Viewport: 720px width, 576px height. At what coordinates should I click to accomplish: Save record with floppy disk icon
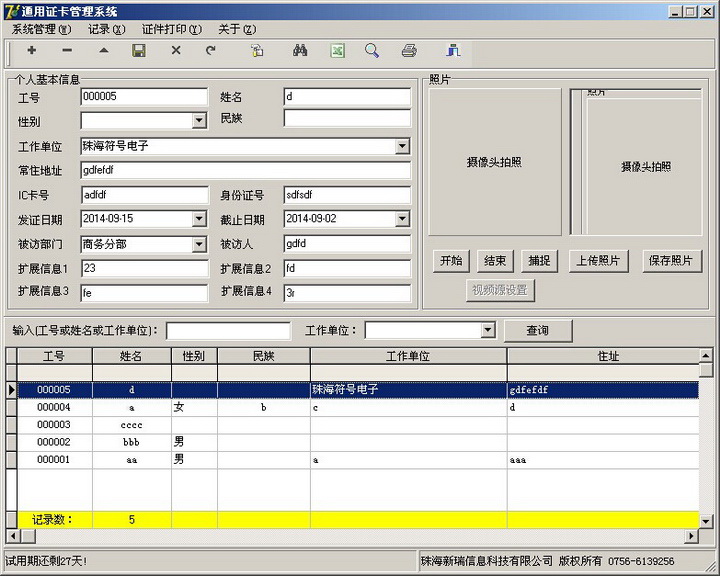point(139,51)
